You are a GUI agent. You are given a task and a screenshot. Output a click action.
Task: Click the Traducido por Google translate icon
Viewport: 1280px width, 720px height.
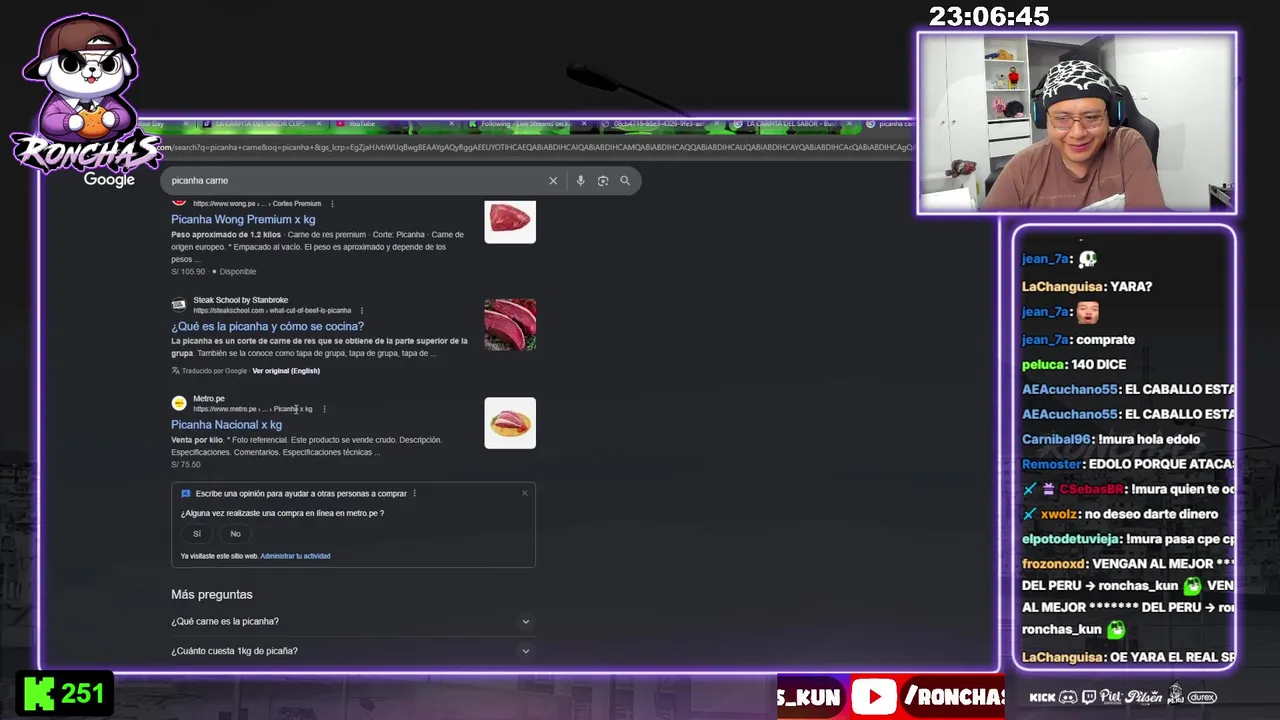176,371
